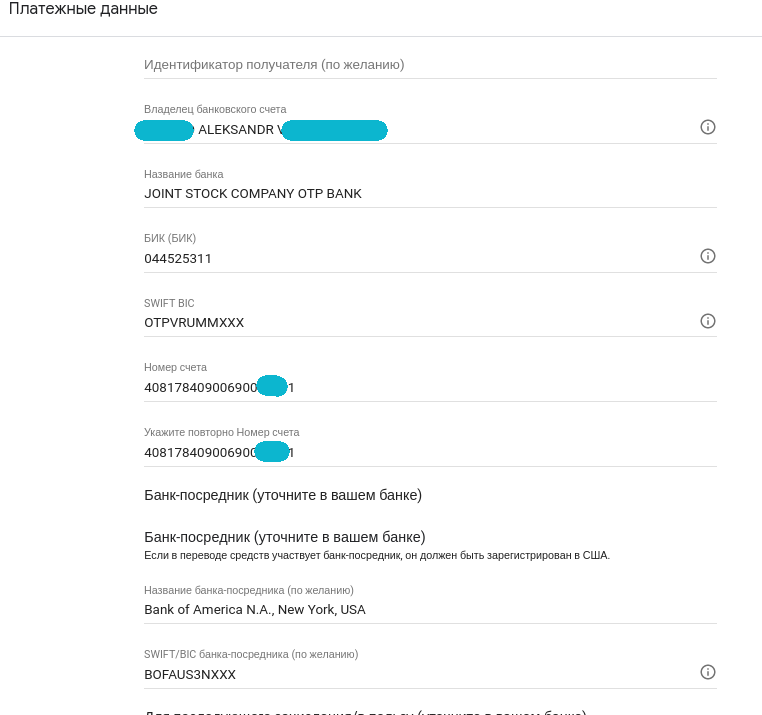Click the first Банк-посредник heading

click(x=283, y=495)
